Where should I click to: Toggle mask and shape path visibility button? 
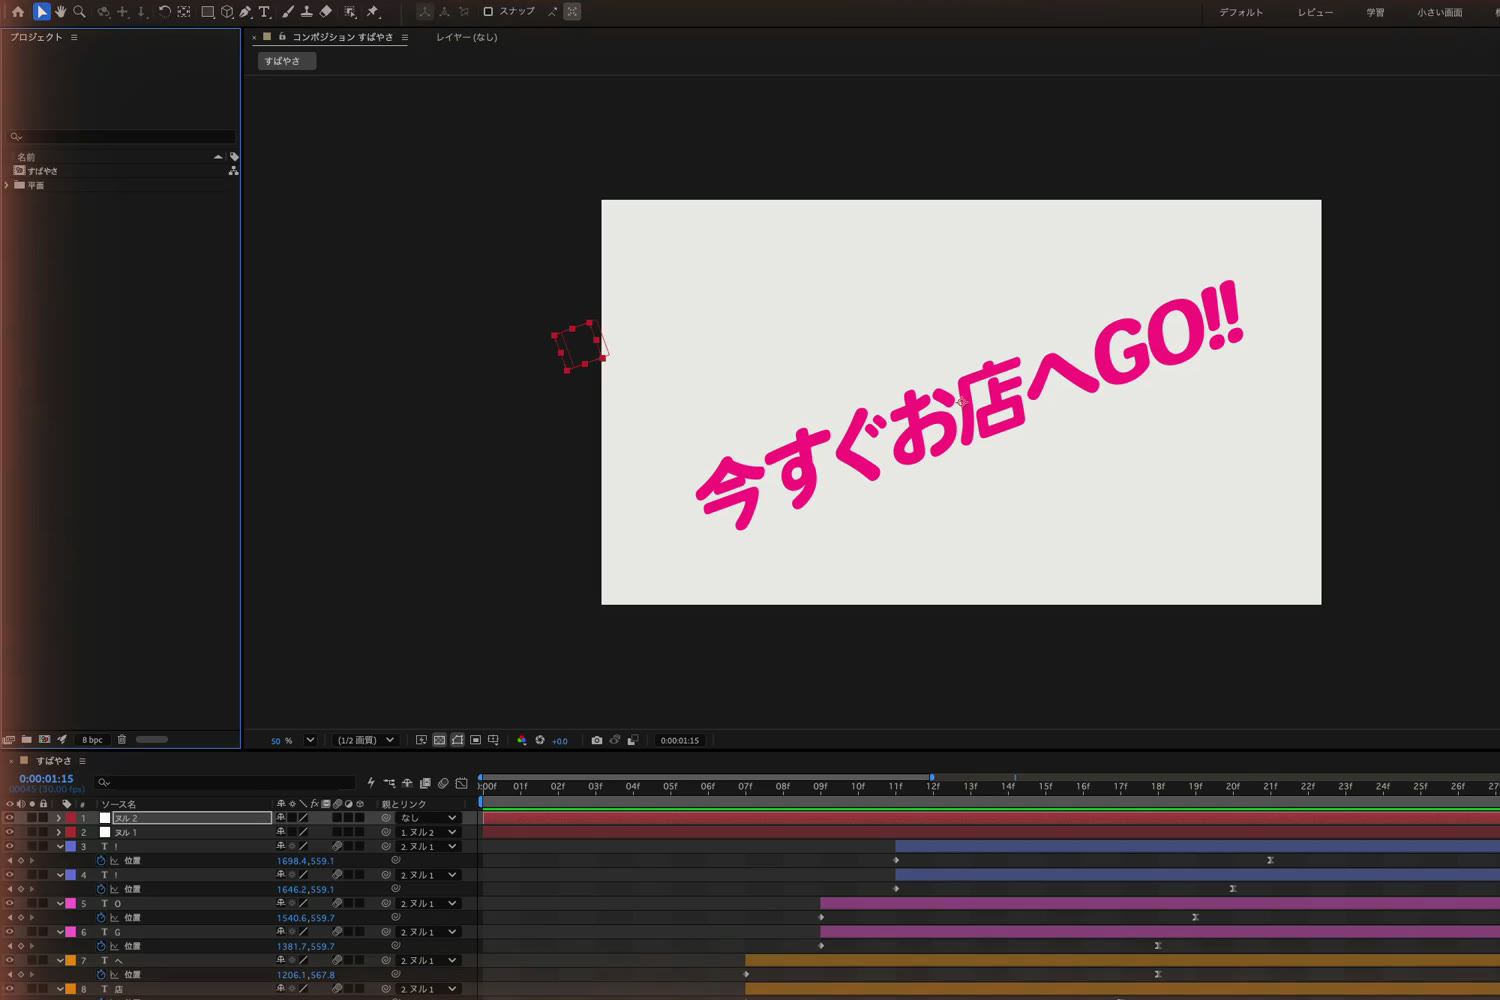click(x=457, y=740)
